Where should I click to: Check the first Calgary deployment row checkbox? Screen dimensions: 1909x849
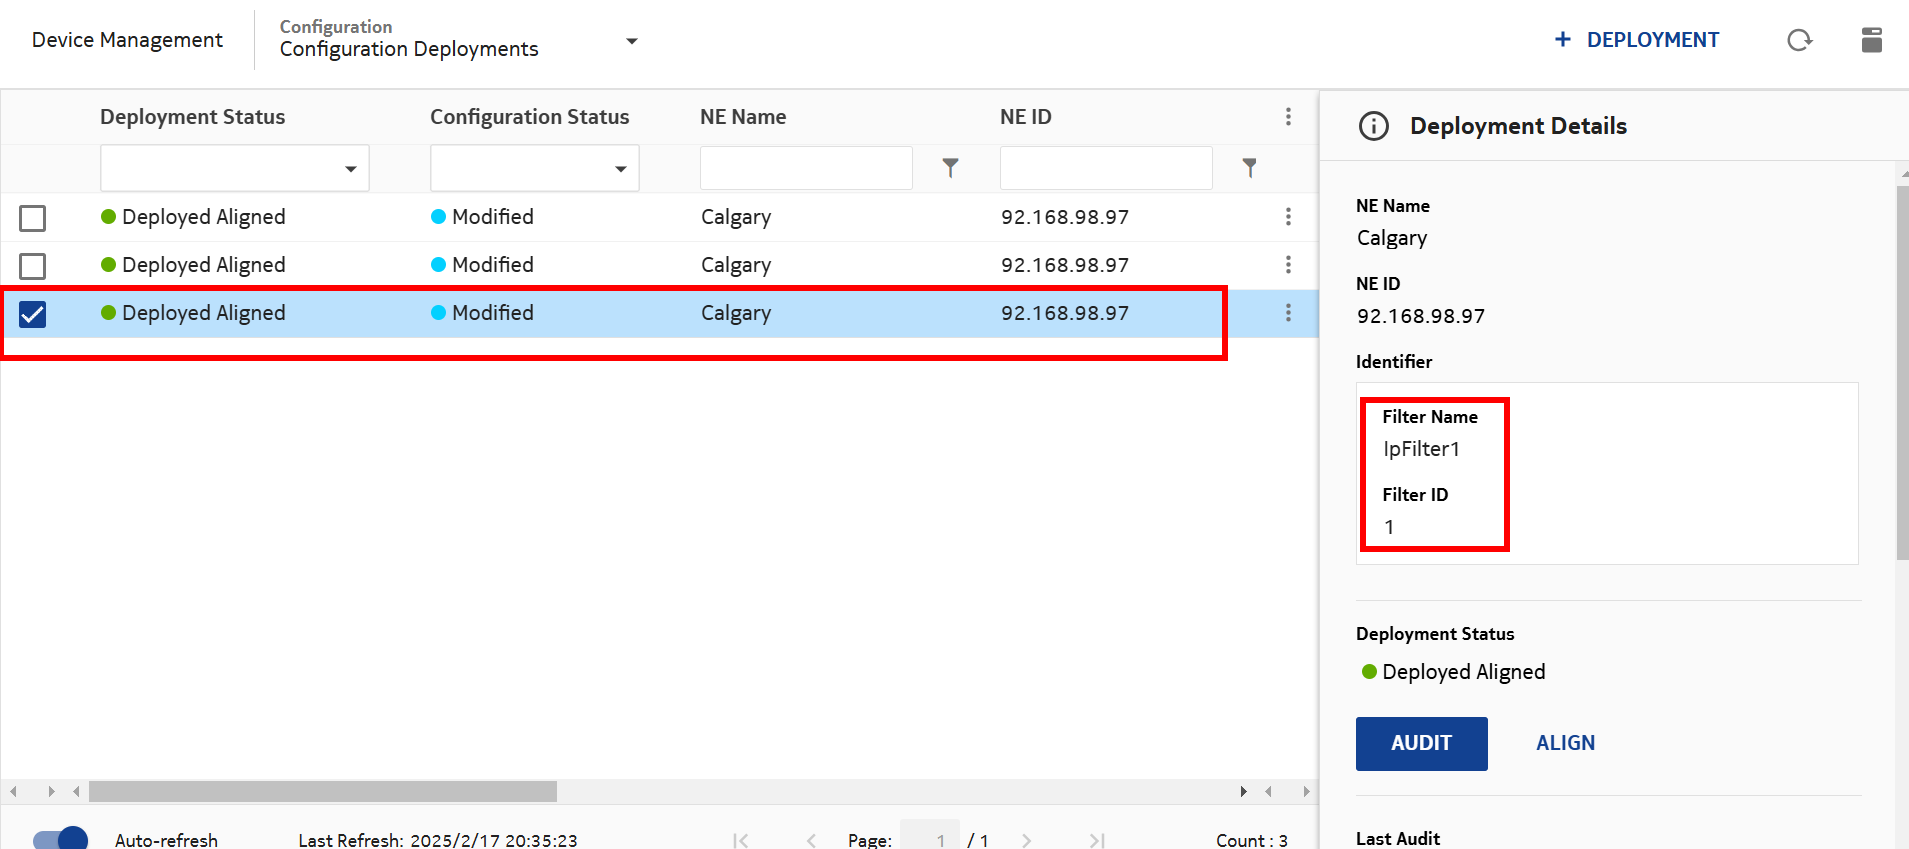pyautogui.click(x=33, y=218)
